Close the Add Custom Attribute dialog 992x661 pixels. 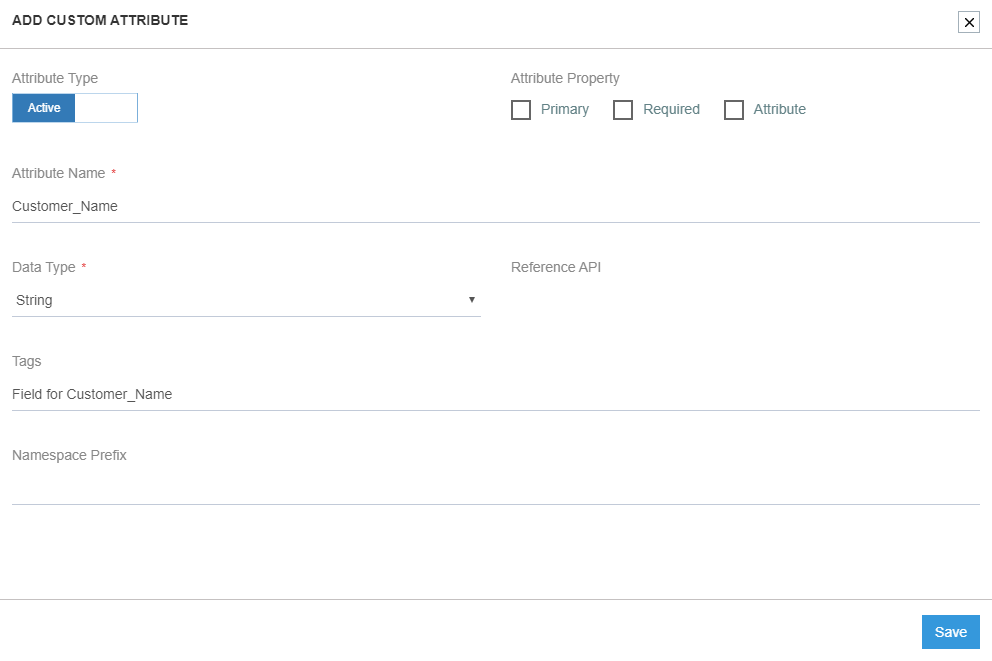click(x=968, y=21)
